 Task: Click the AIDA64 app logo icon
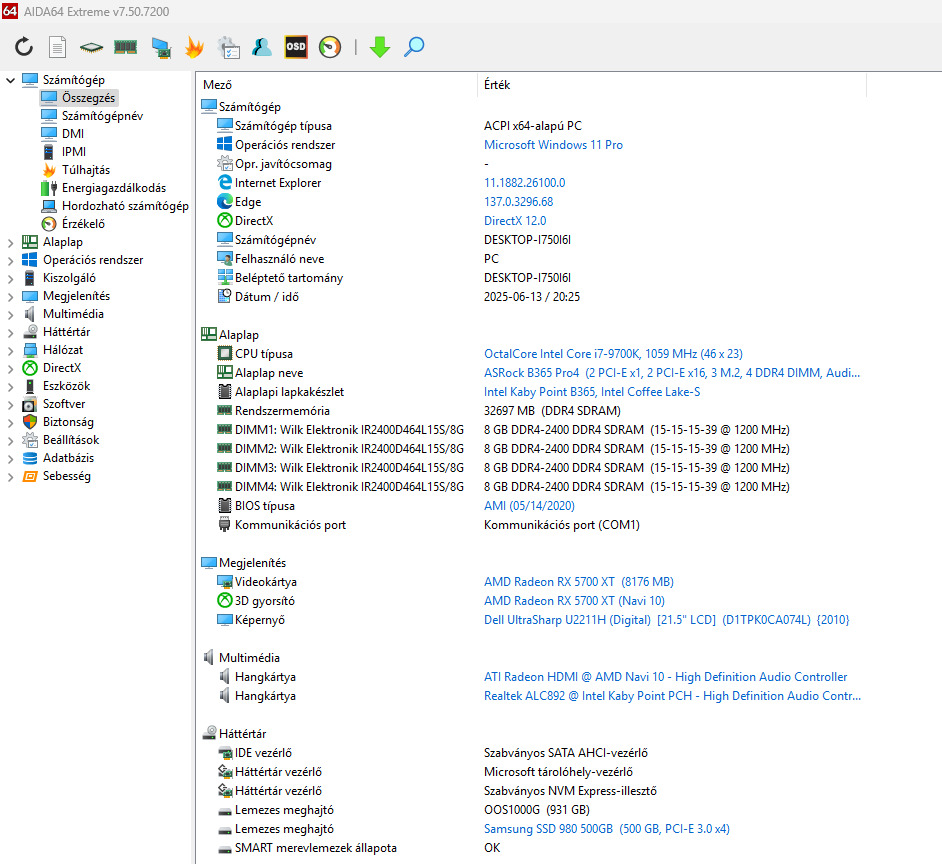coord(10,10)
